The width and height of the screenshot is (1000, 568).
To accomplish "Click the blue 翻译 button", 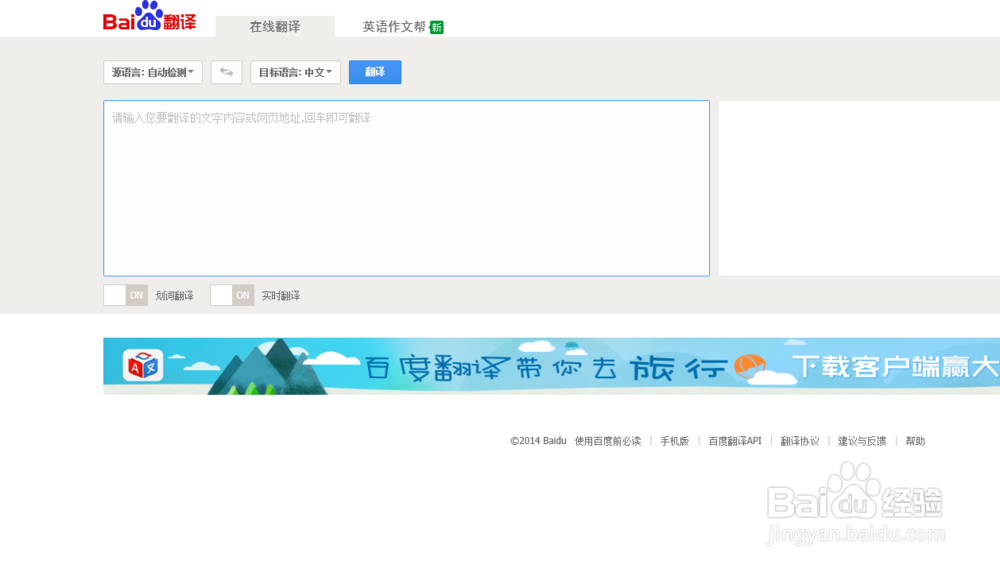I will tap(375, 72).
